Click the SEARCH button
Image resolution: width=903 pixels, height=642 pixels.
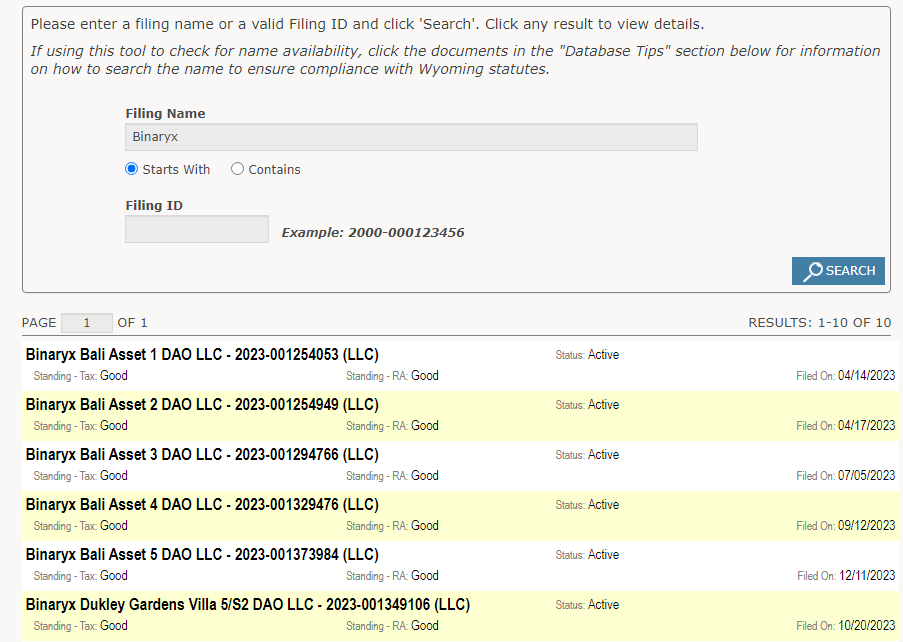click(838, 271)
